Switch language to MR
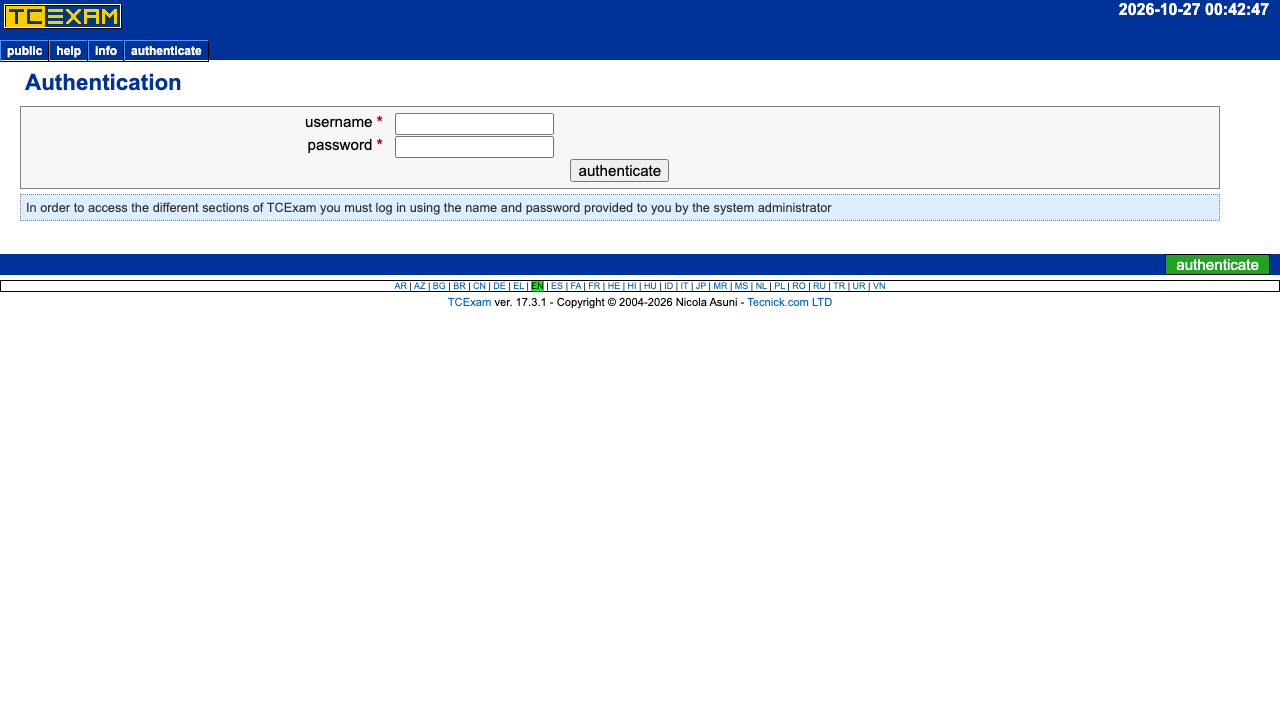 click(720, 286)
